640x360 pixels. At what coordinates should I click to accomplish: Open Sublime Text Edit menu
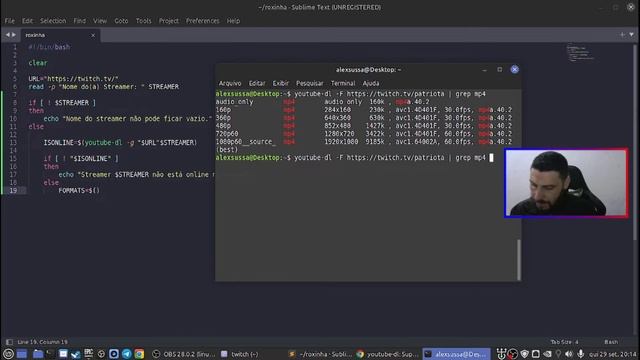click(x=27, y=21)
